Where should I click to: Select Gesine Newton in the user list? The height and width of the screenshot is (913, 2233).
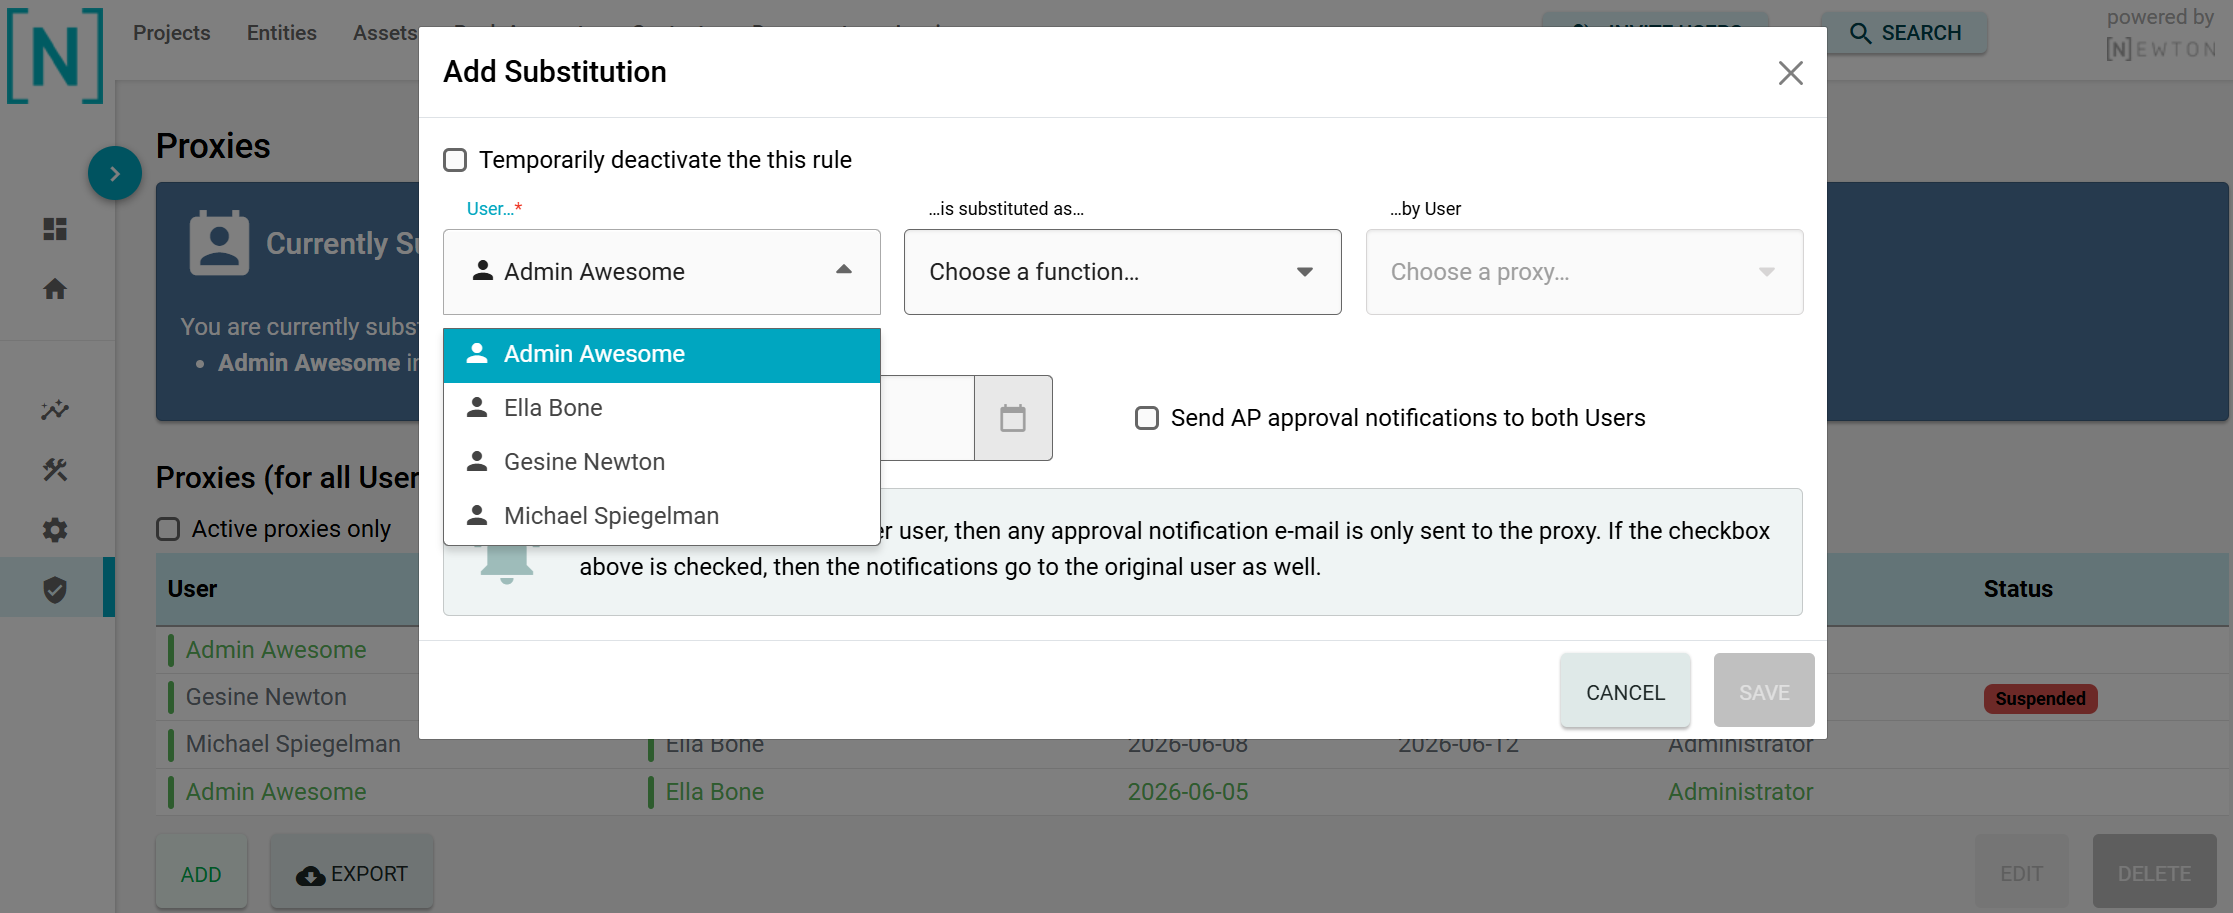pos(662,462)
